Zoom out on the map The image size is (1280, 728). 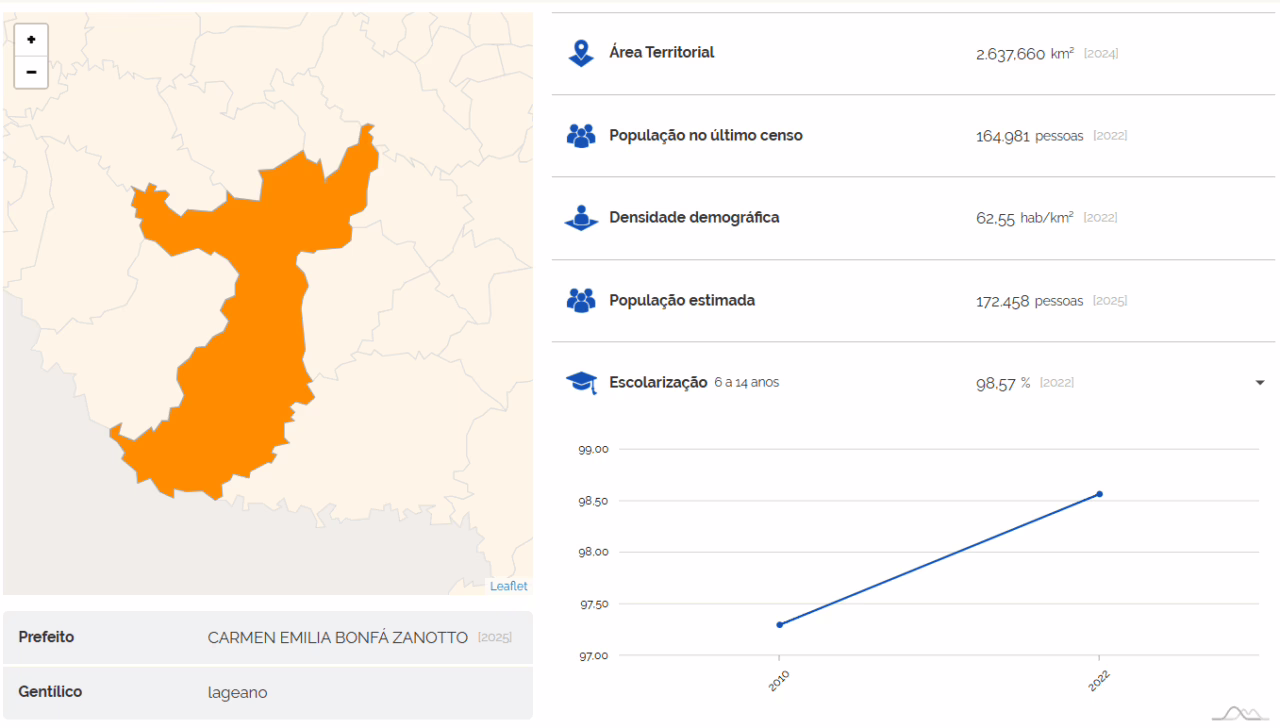pyautogui.click(x=31, y=72)
